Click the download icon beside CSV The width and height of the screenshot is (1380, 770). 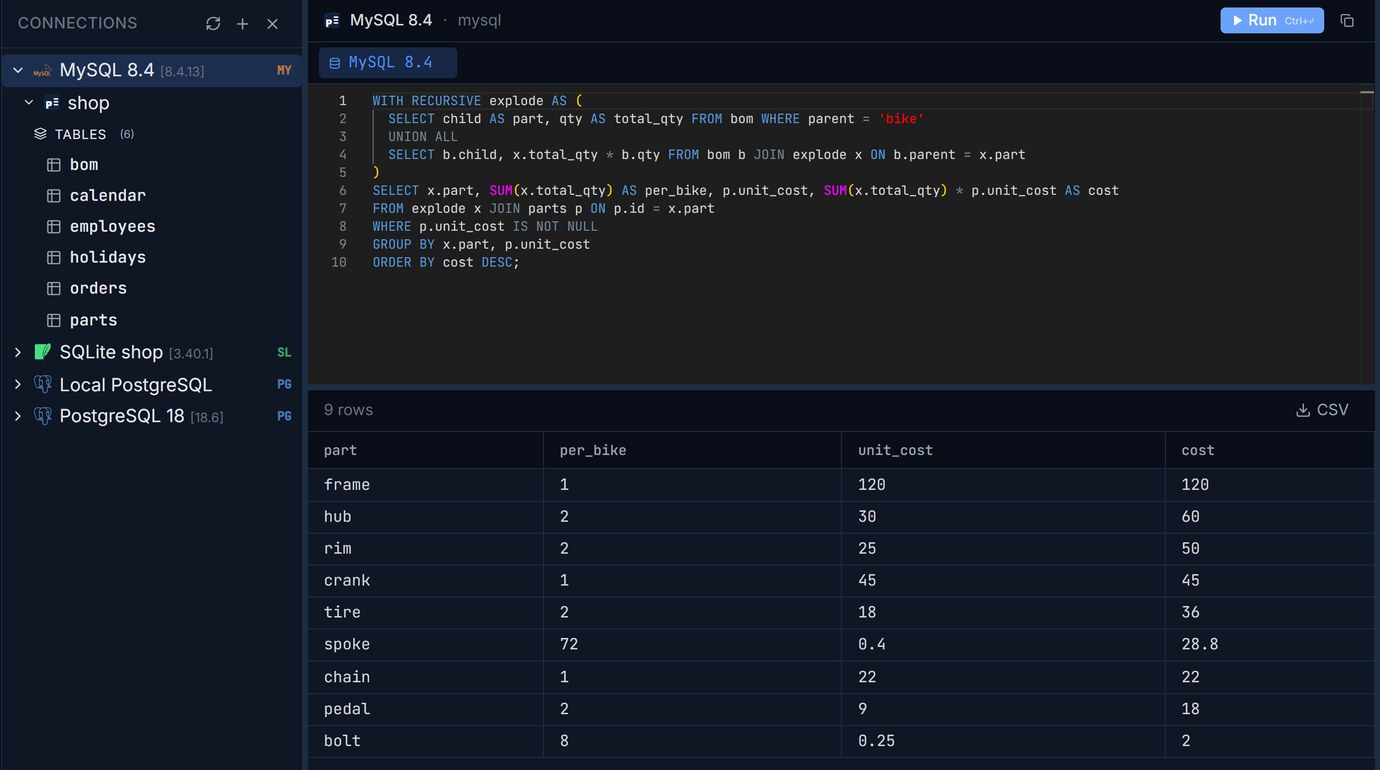click(x=1303, y=410)
